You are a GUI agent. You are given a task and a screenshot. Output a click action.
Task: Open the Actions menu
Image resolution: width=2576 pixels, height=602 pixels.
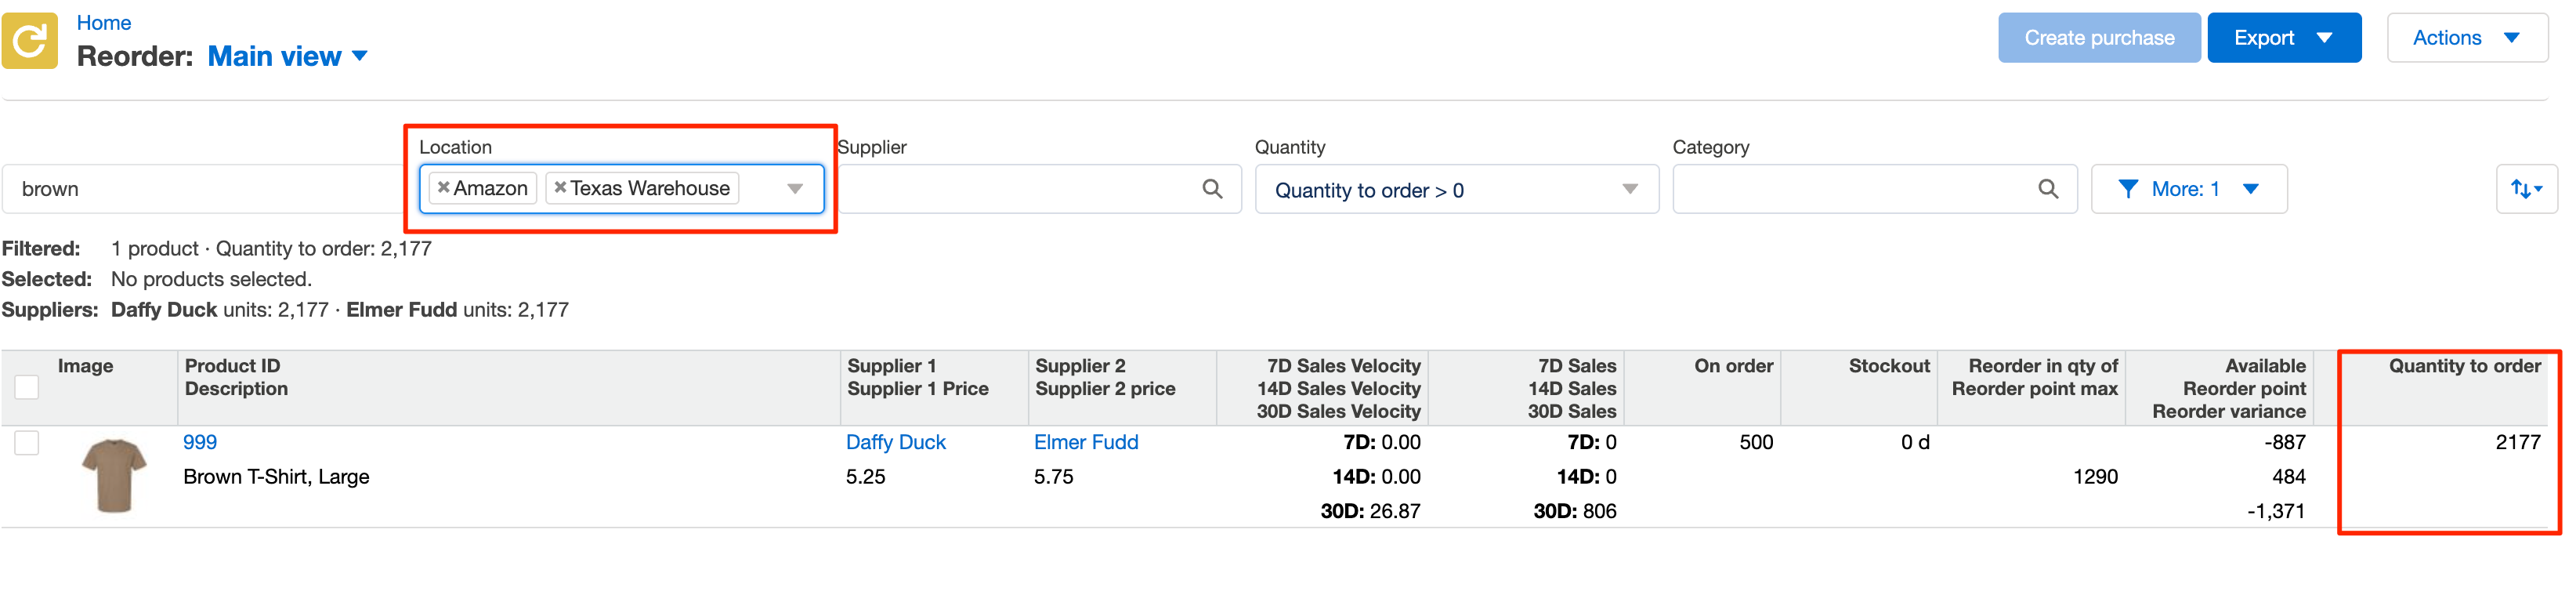(x=2465, y=38)
